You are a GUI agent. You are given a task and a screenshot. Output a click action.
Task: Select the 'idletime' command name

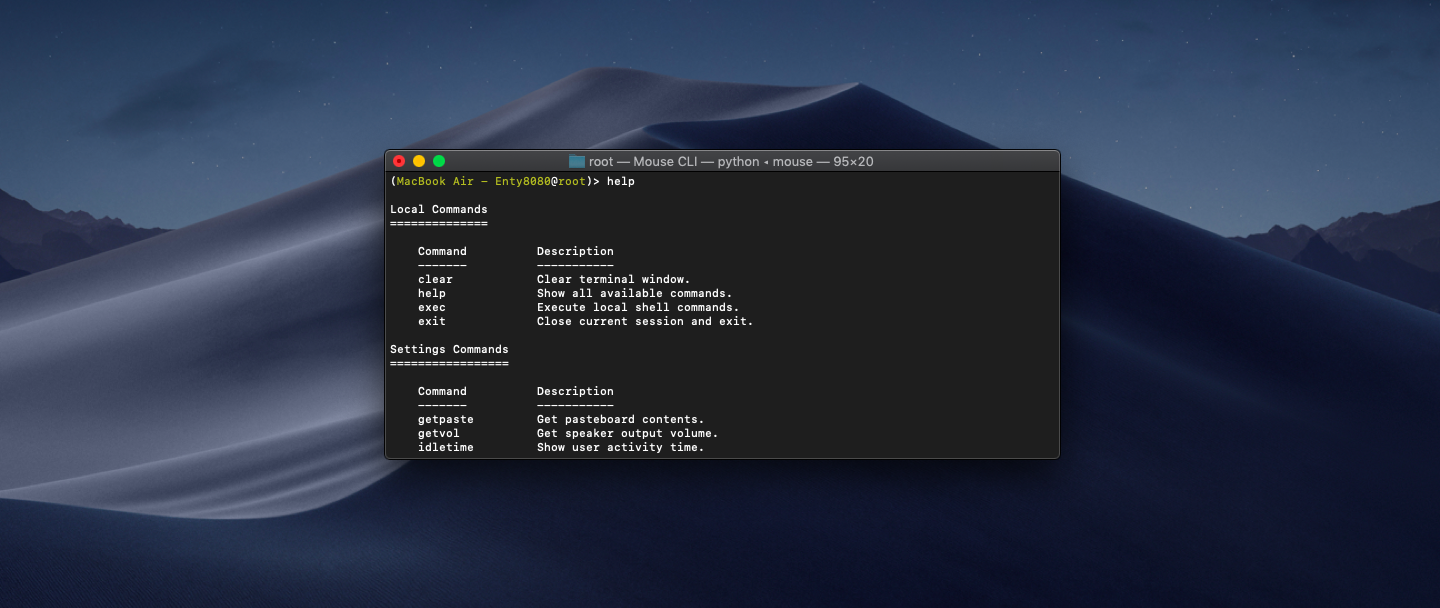click(446, 447)
